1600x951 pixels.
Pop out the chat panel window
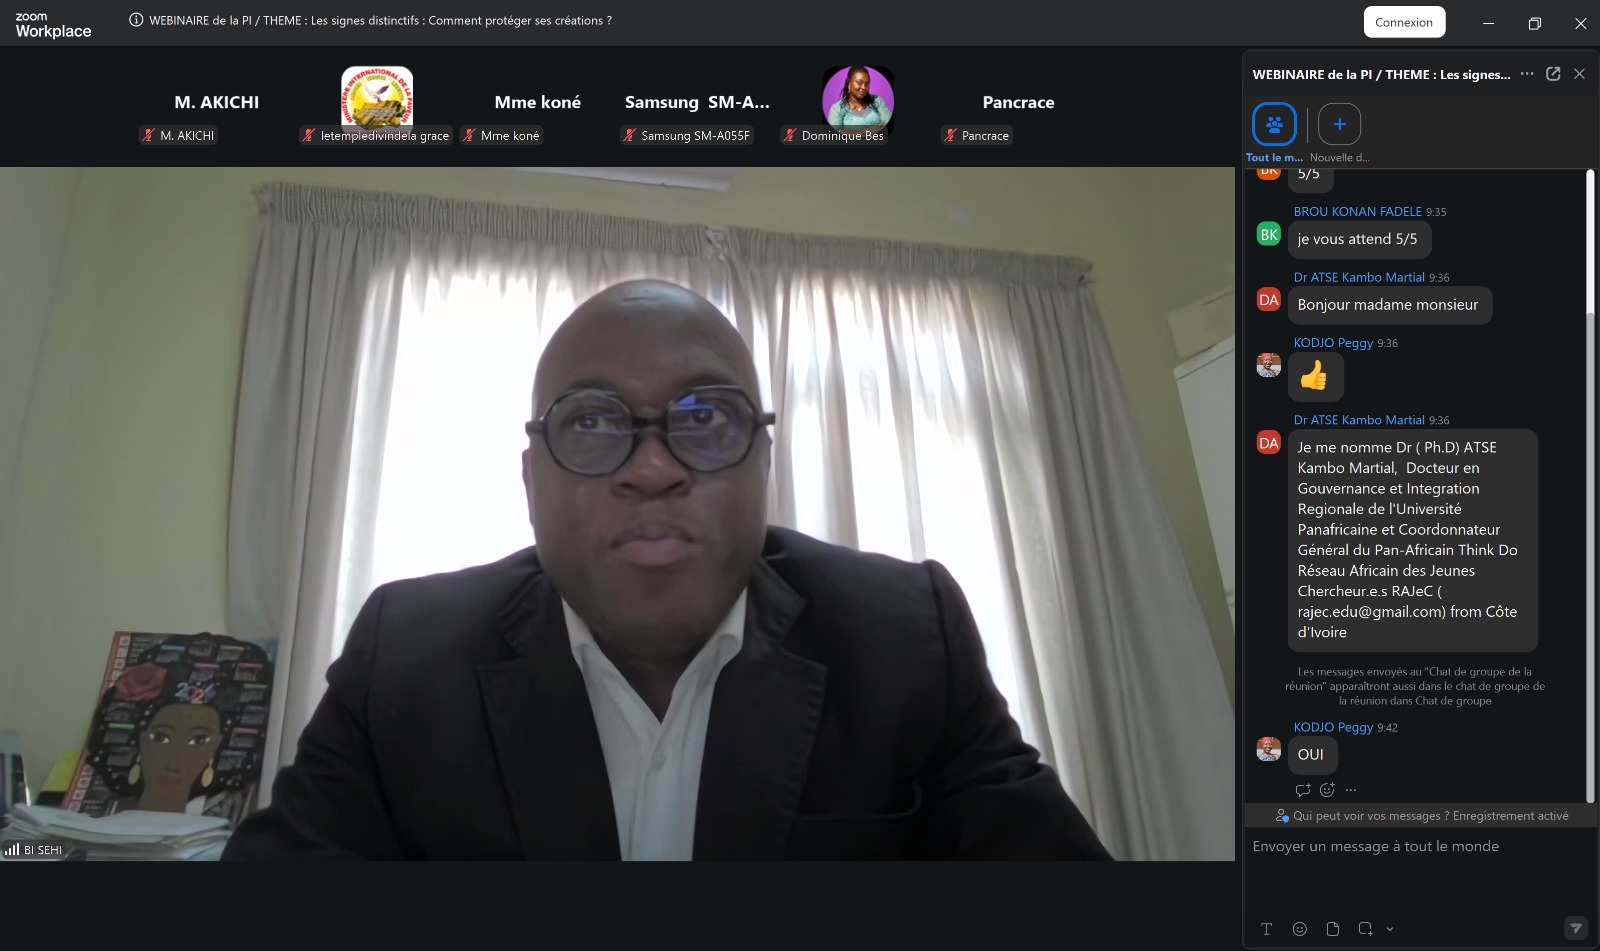coord(1553,74)
